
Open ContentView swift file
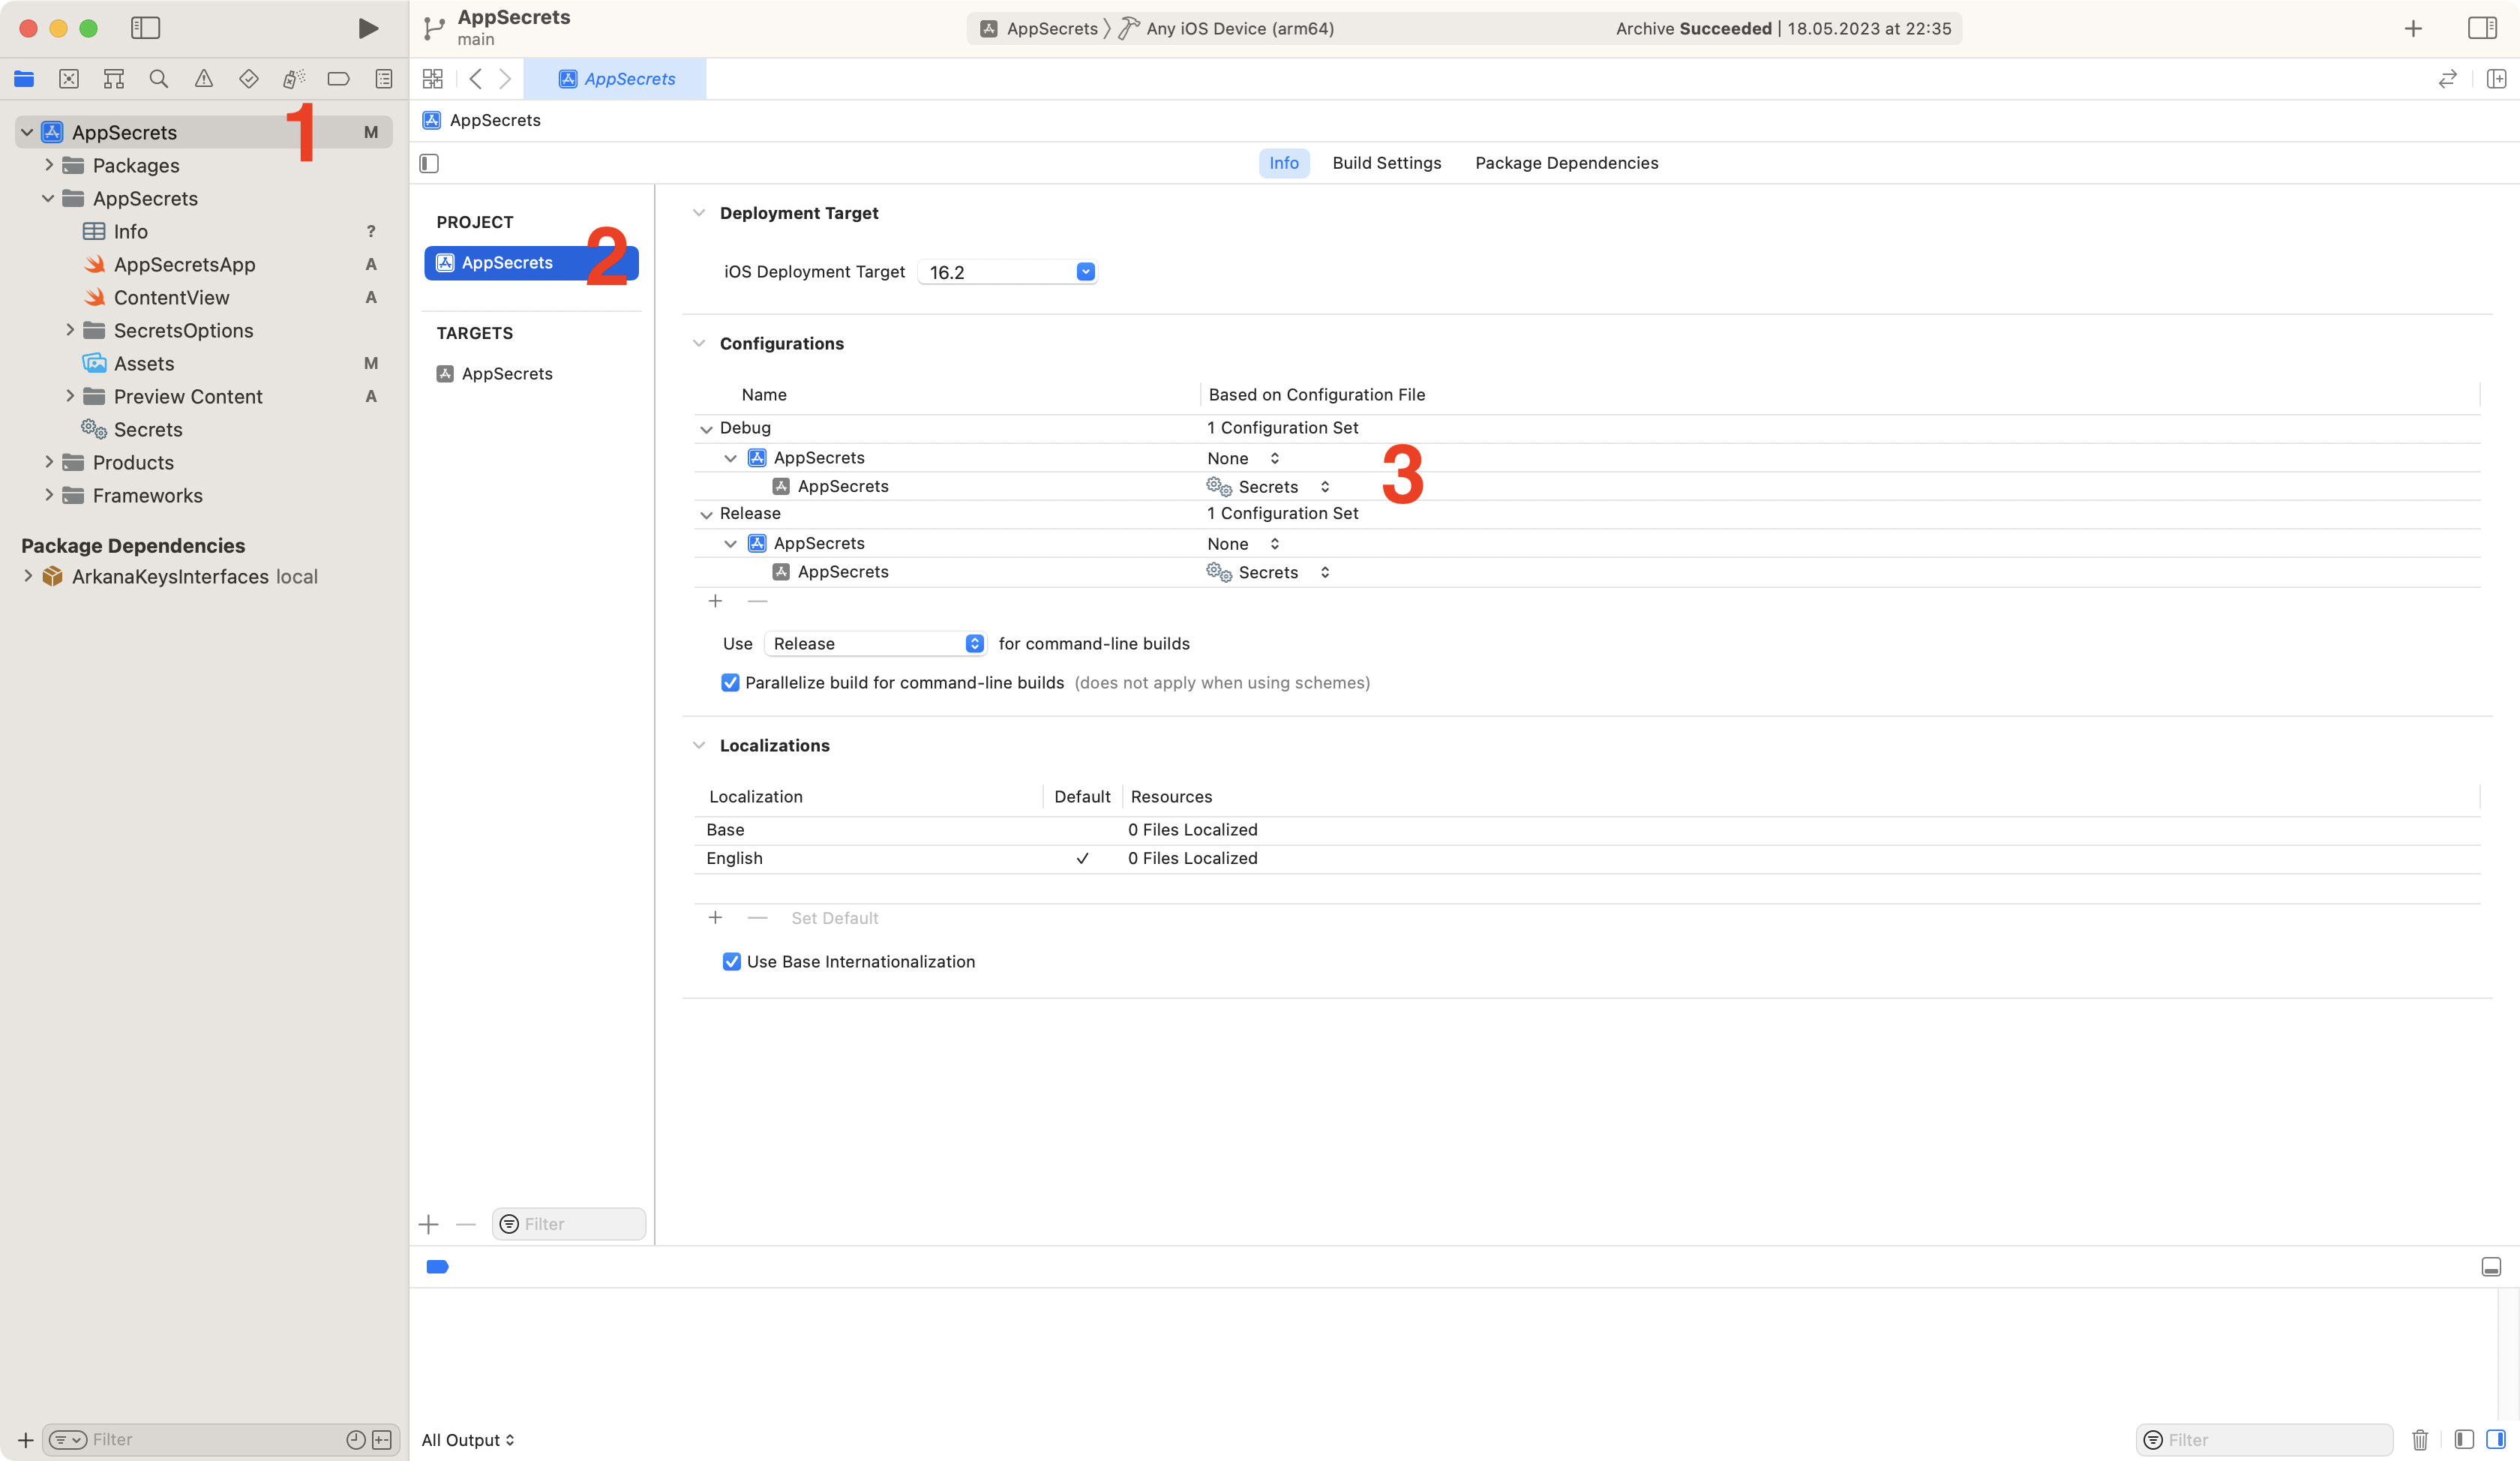171,297
